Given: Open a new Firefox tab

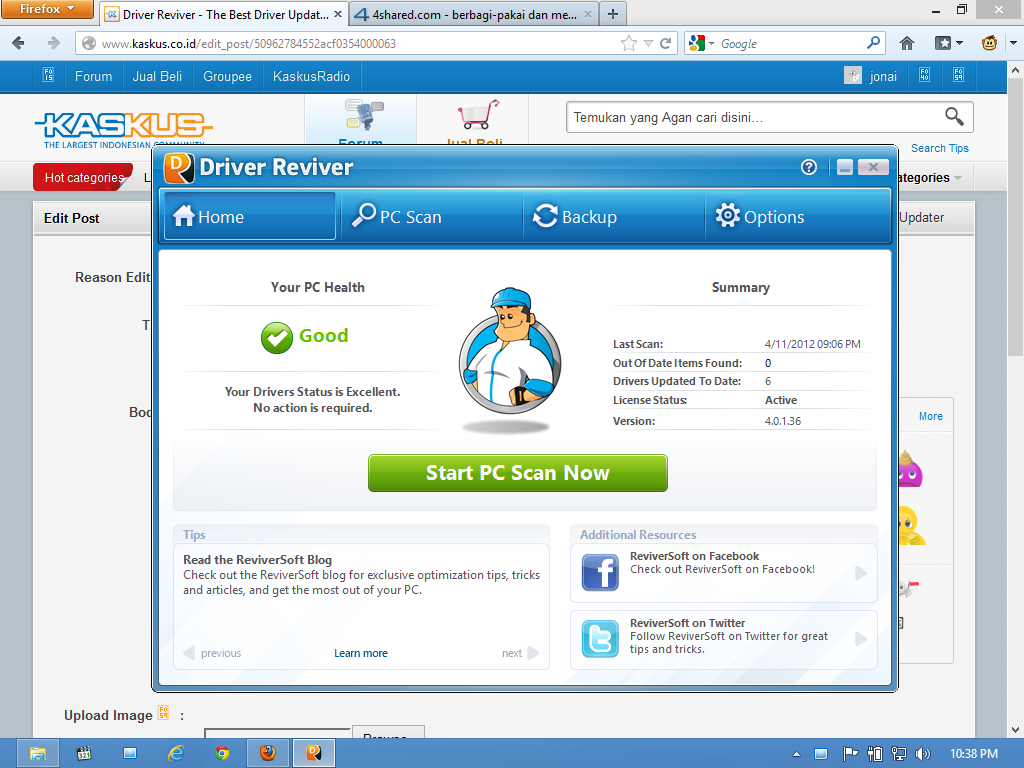Looking at the screenshot, I should [613, 14].
